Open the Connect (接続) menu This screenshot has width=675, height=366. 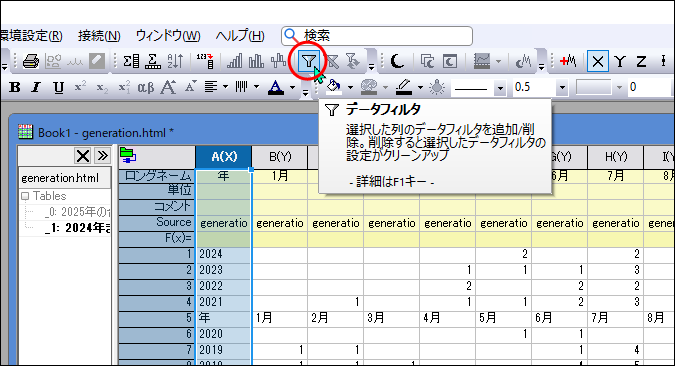99,36
